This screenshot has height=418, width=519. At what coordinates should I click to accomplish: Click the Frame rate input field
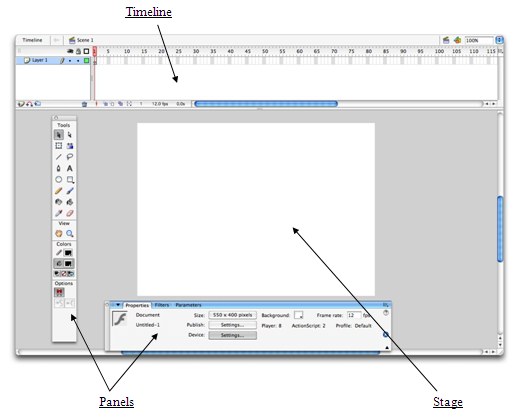tap(353, 315)
